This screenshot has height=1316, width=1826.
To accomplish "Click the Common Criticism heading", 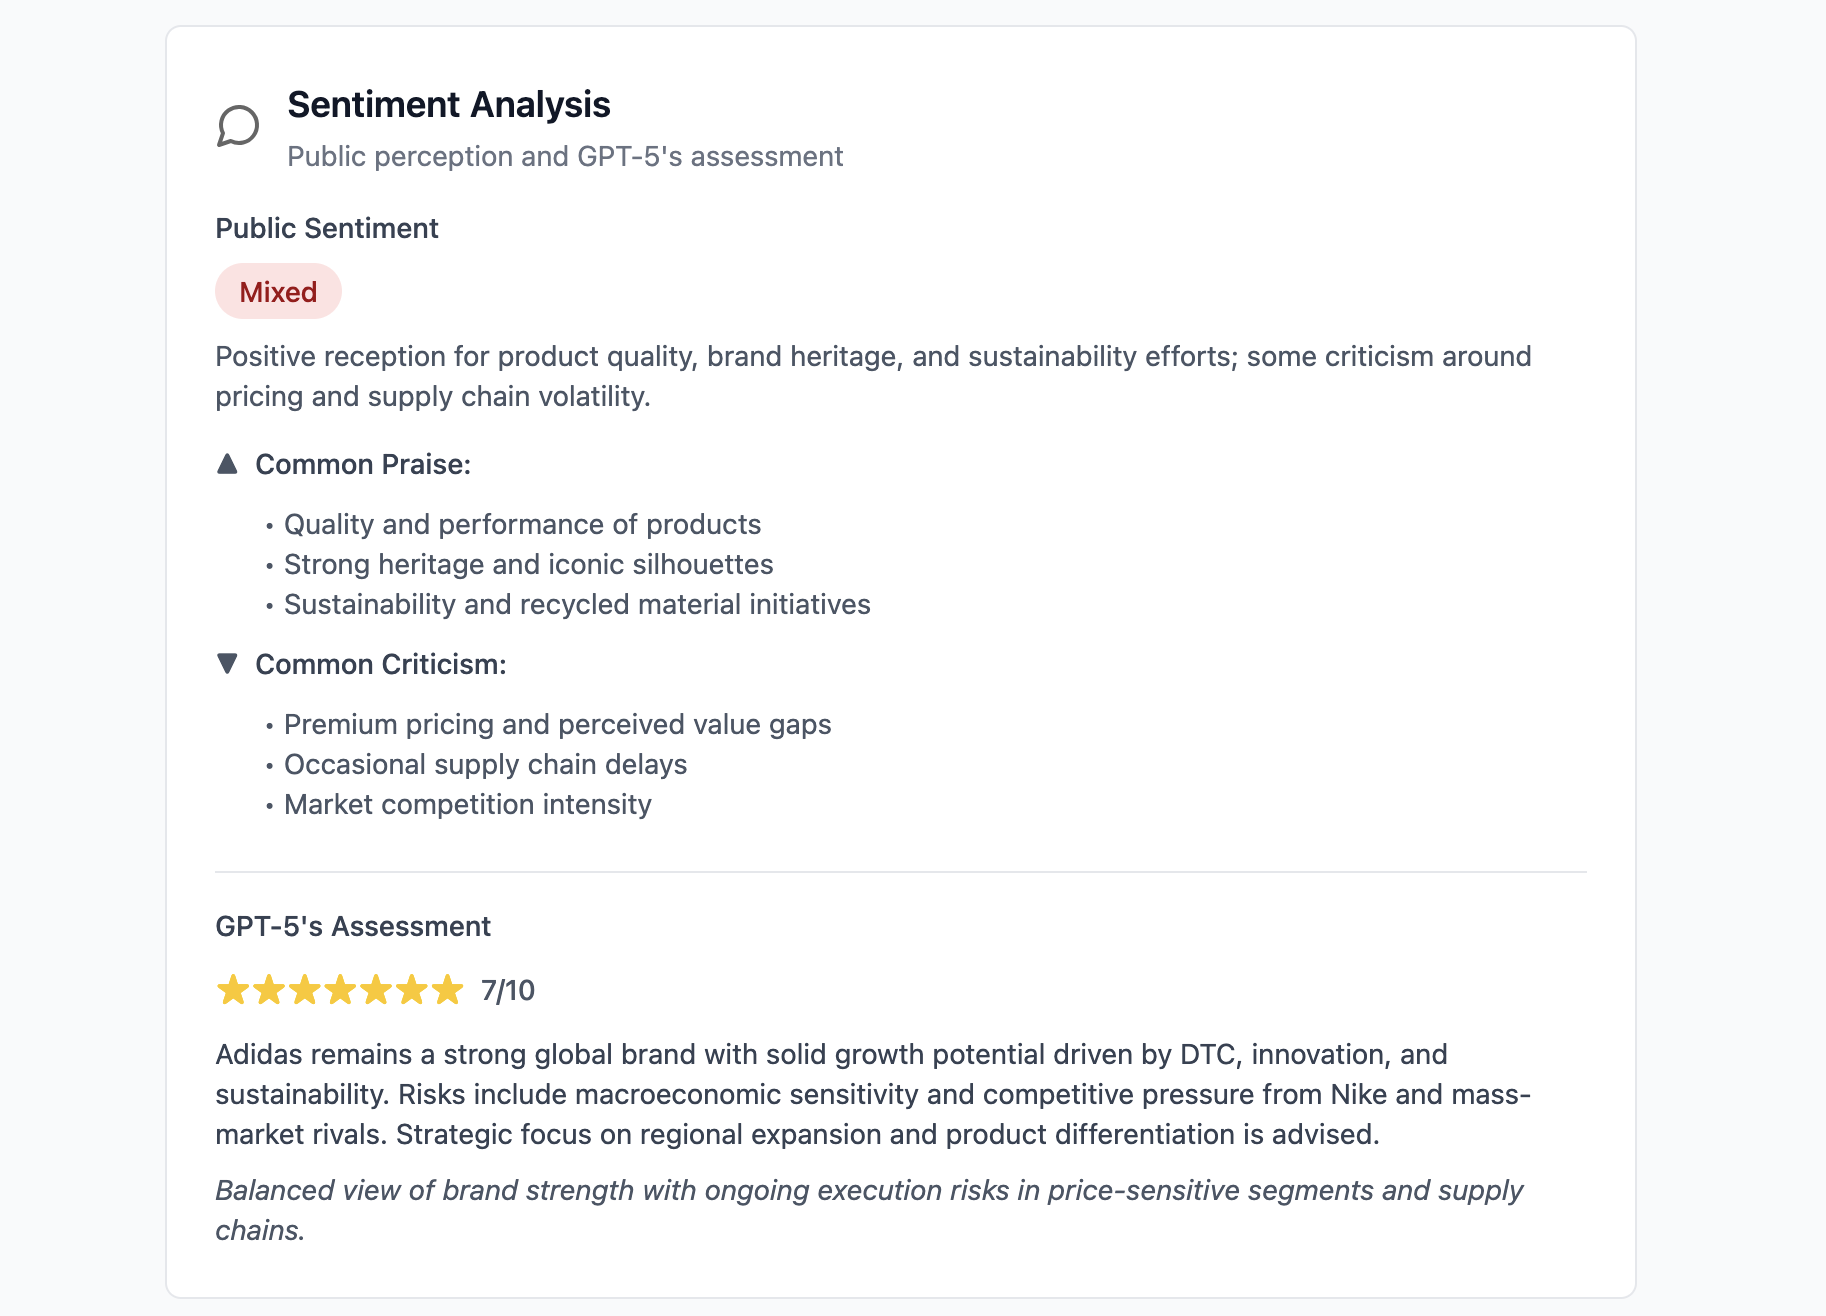I will coord(381,664).
